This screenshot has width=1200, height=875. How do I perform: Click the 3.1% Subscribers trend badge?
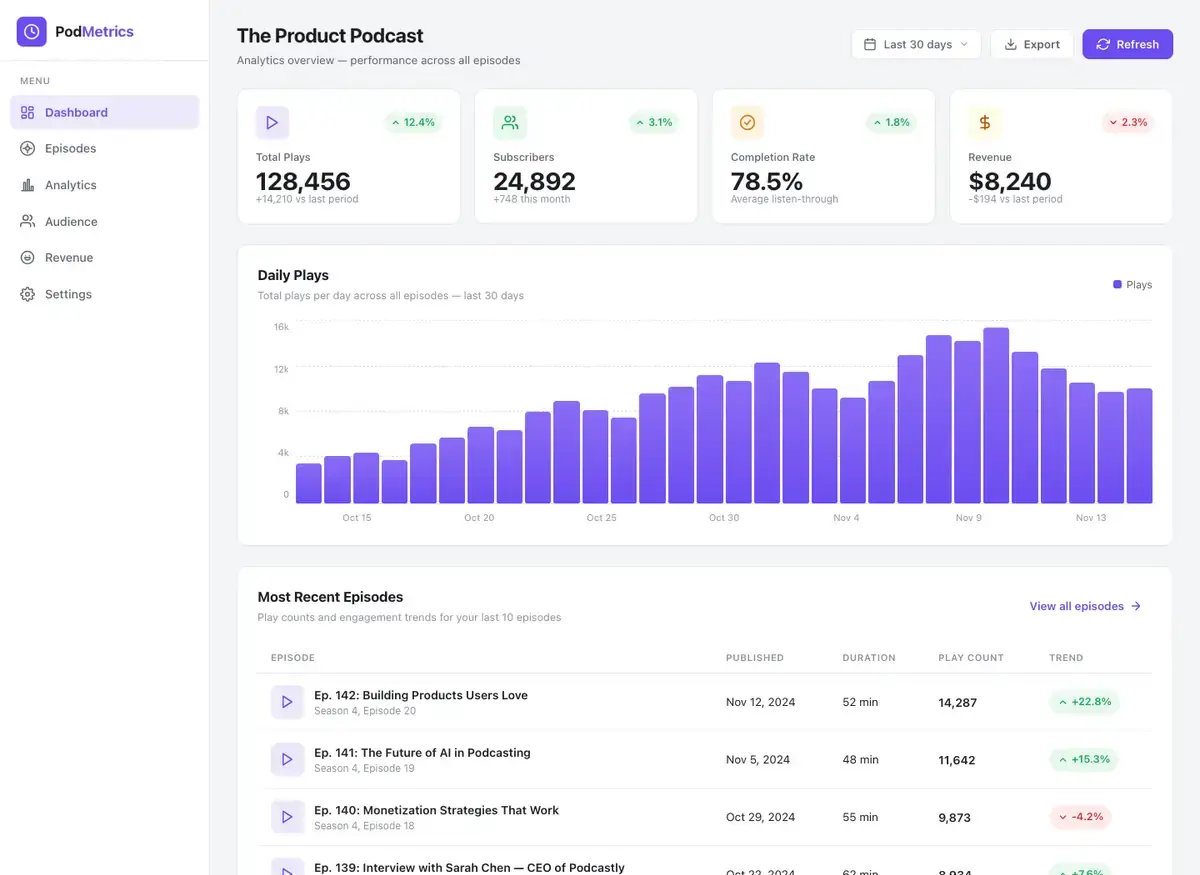point(652,122)
